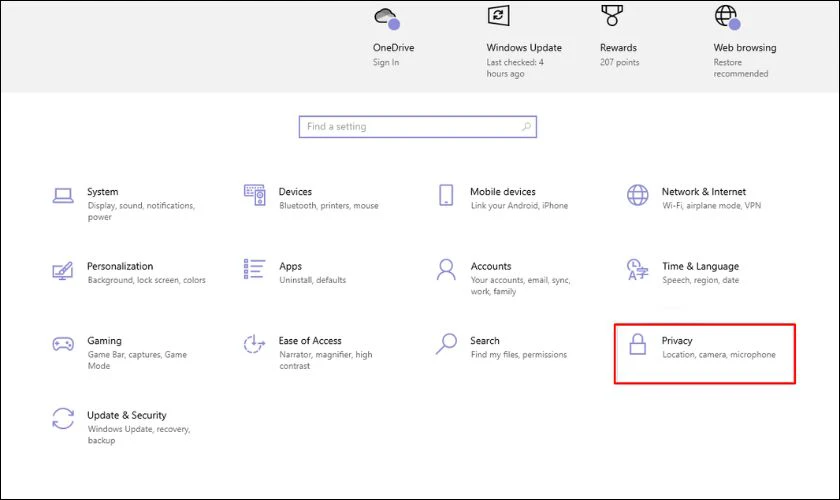Click 'Background, lock screen, colors' description
Viewport: 840px width, 500px height.
(147, 280)
